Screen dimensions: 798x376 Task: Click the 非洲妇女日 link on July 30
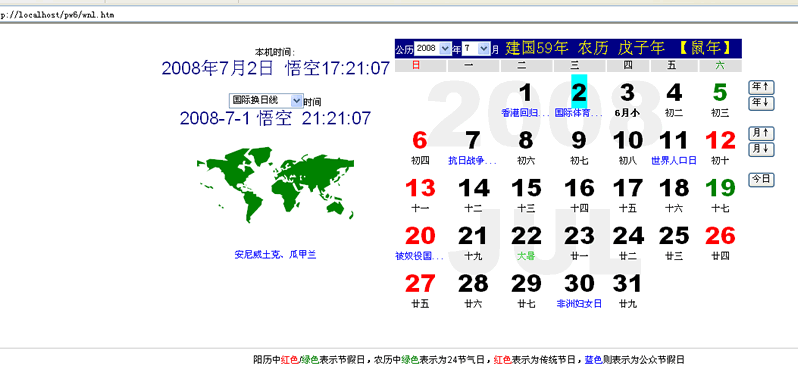579,304
